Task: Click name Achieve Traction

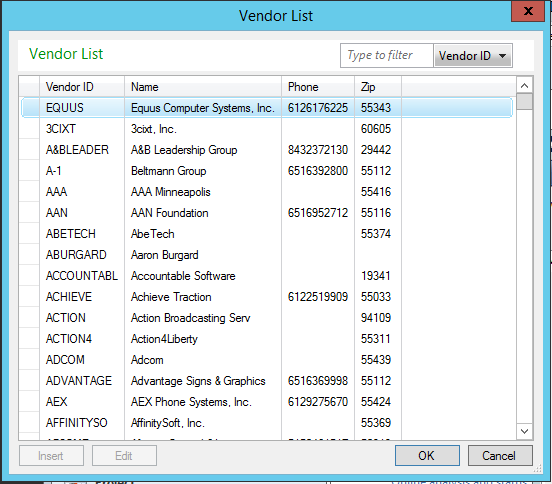Action: 171,297
